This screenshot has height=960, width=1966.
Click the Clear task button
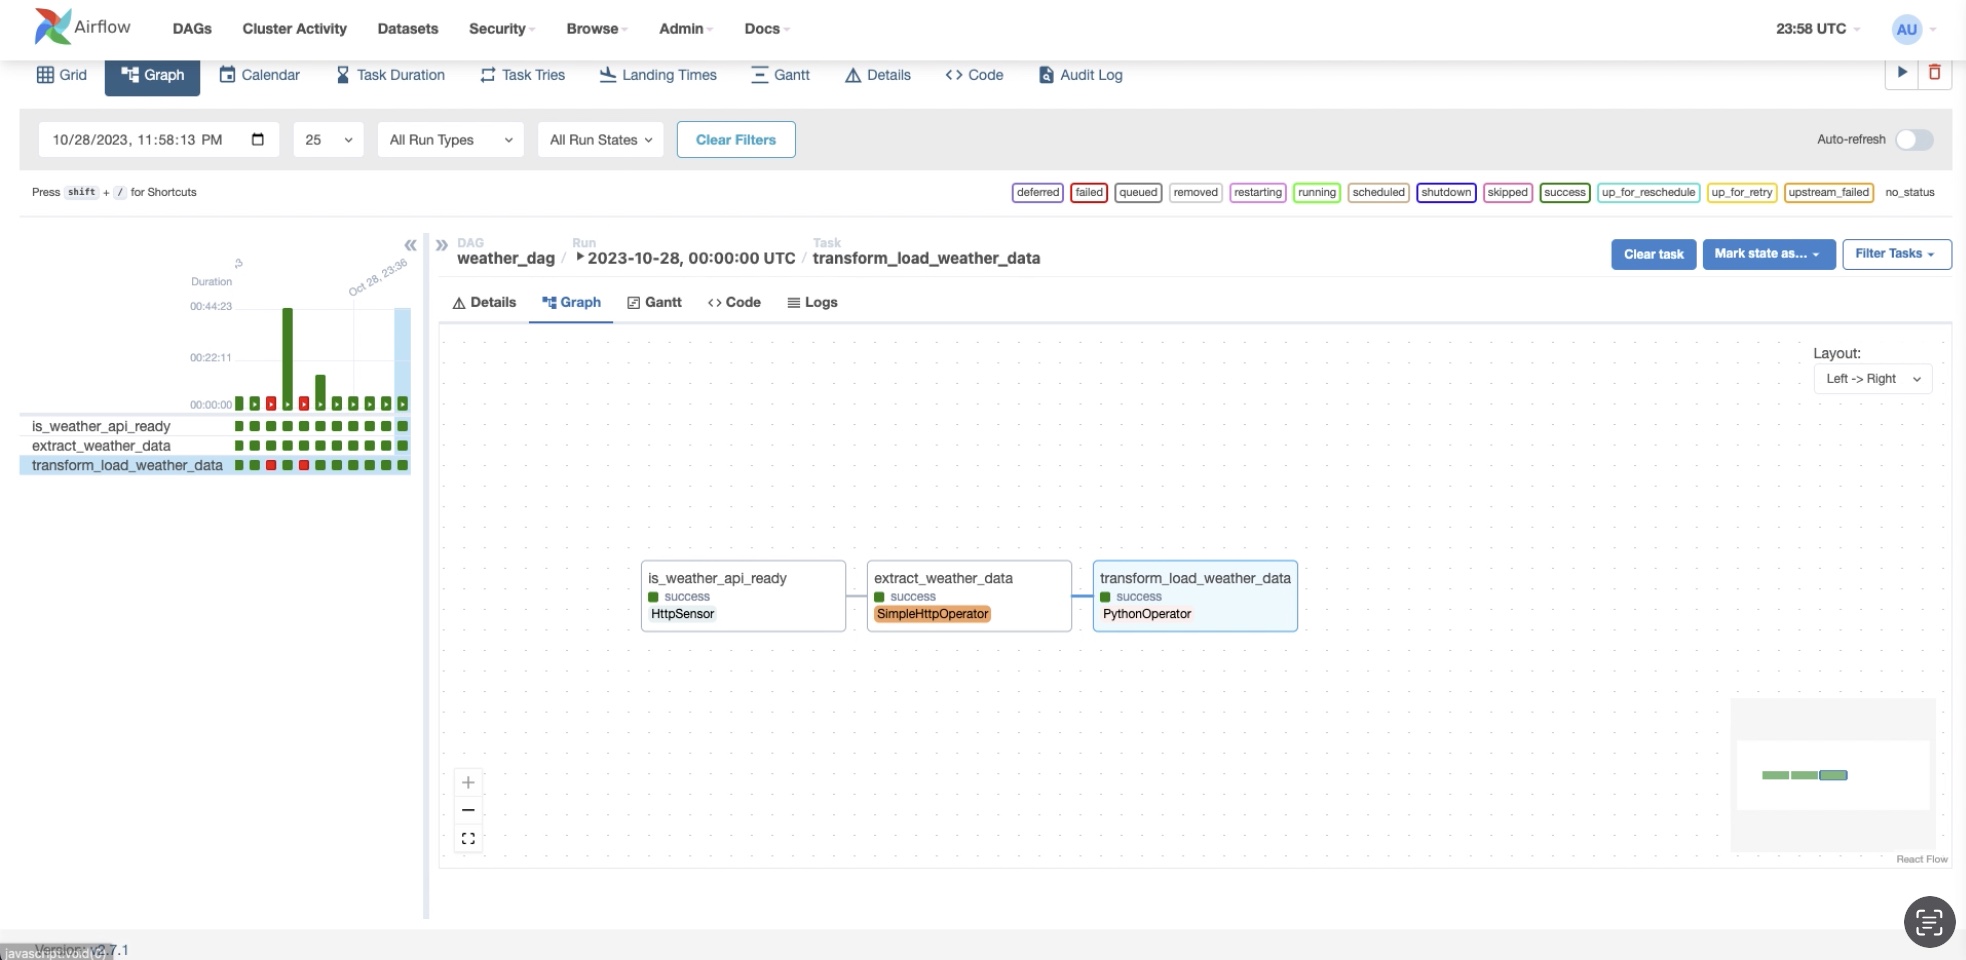tap(1653, 254)
